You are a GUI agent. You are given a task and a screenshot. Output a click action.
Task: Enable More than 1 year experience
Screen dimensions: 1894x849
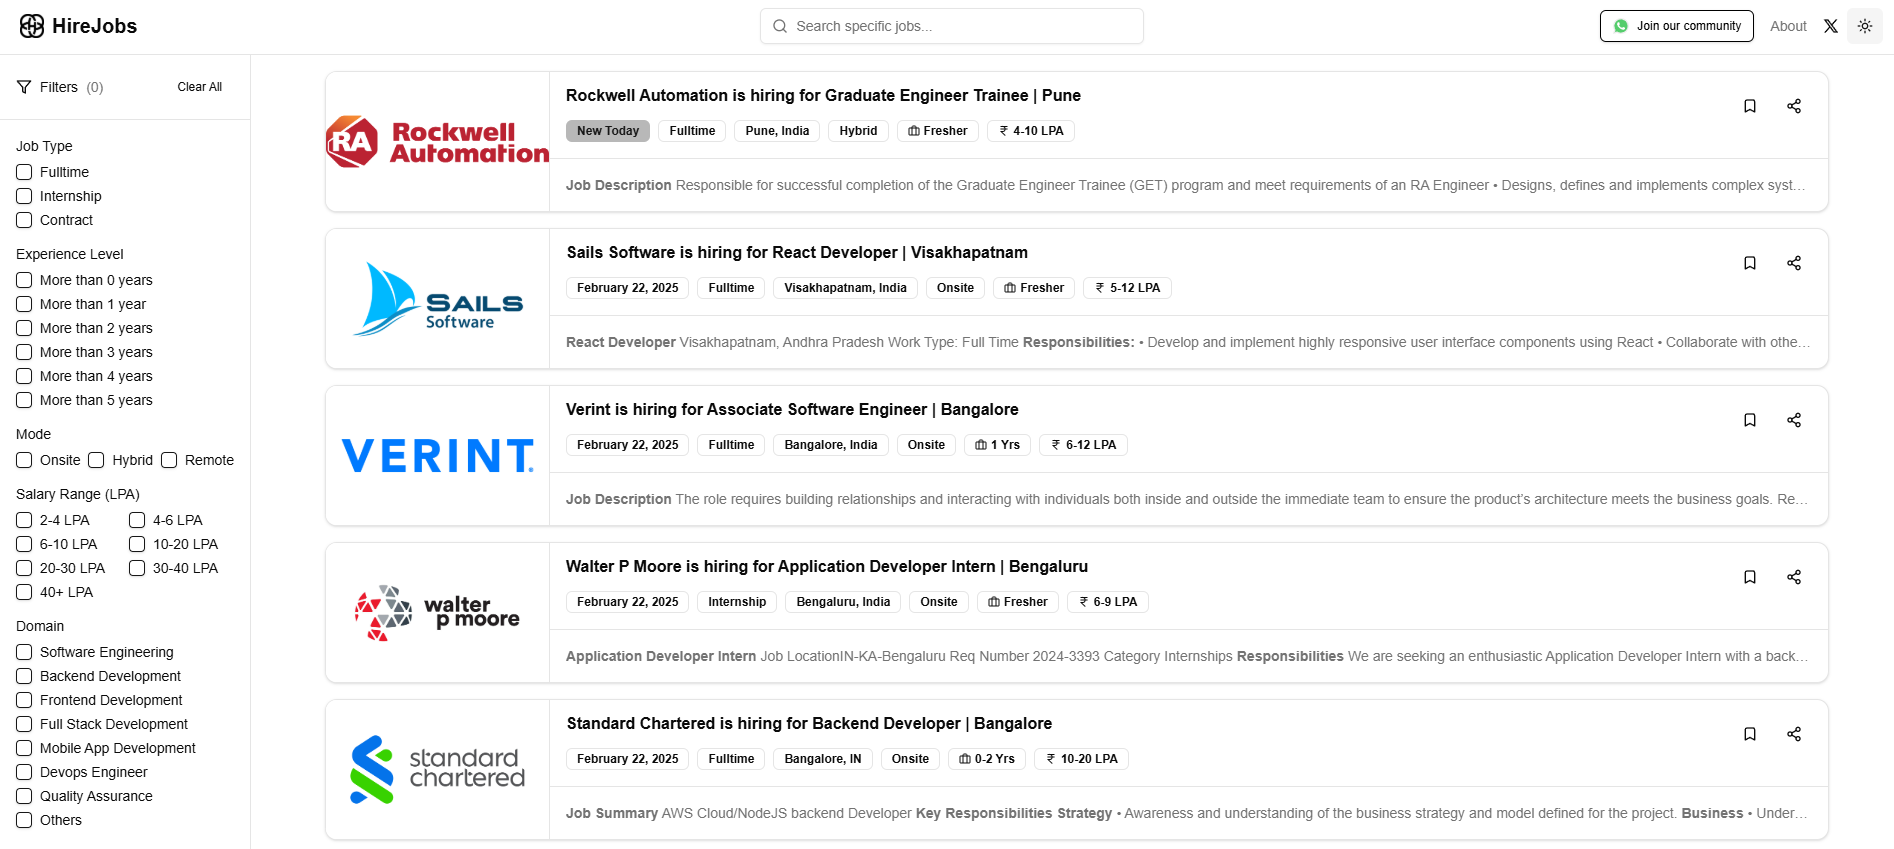pos(24,304)
